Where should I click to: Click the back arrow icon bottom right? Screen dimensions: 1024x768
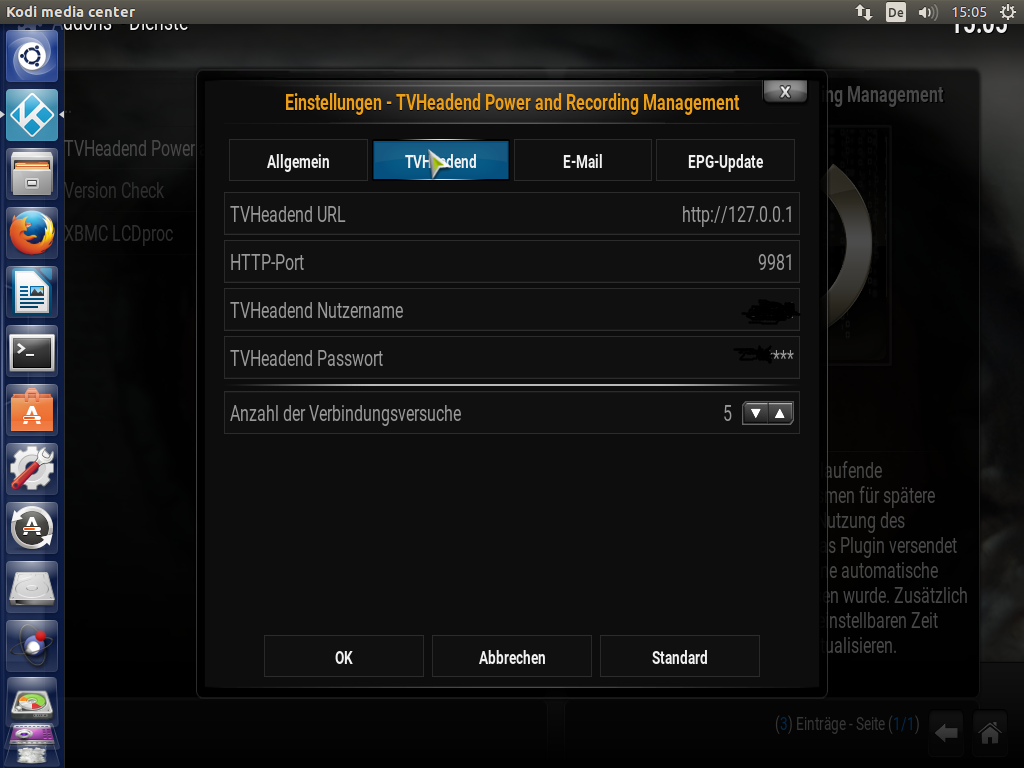pyautogui.click(x=946, y=733)
